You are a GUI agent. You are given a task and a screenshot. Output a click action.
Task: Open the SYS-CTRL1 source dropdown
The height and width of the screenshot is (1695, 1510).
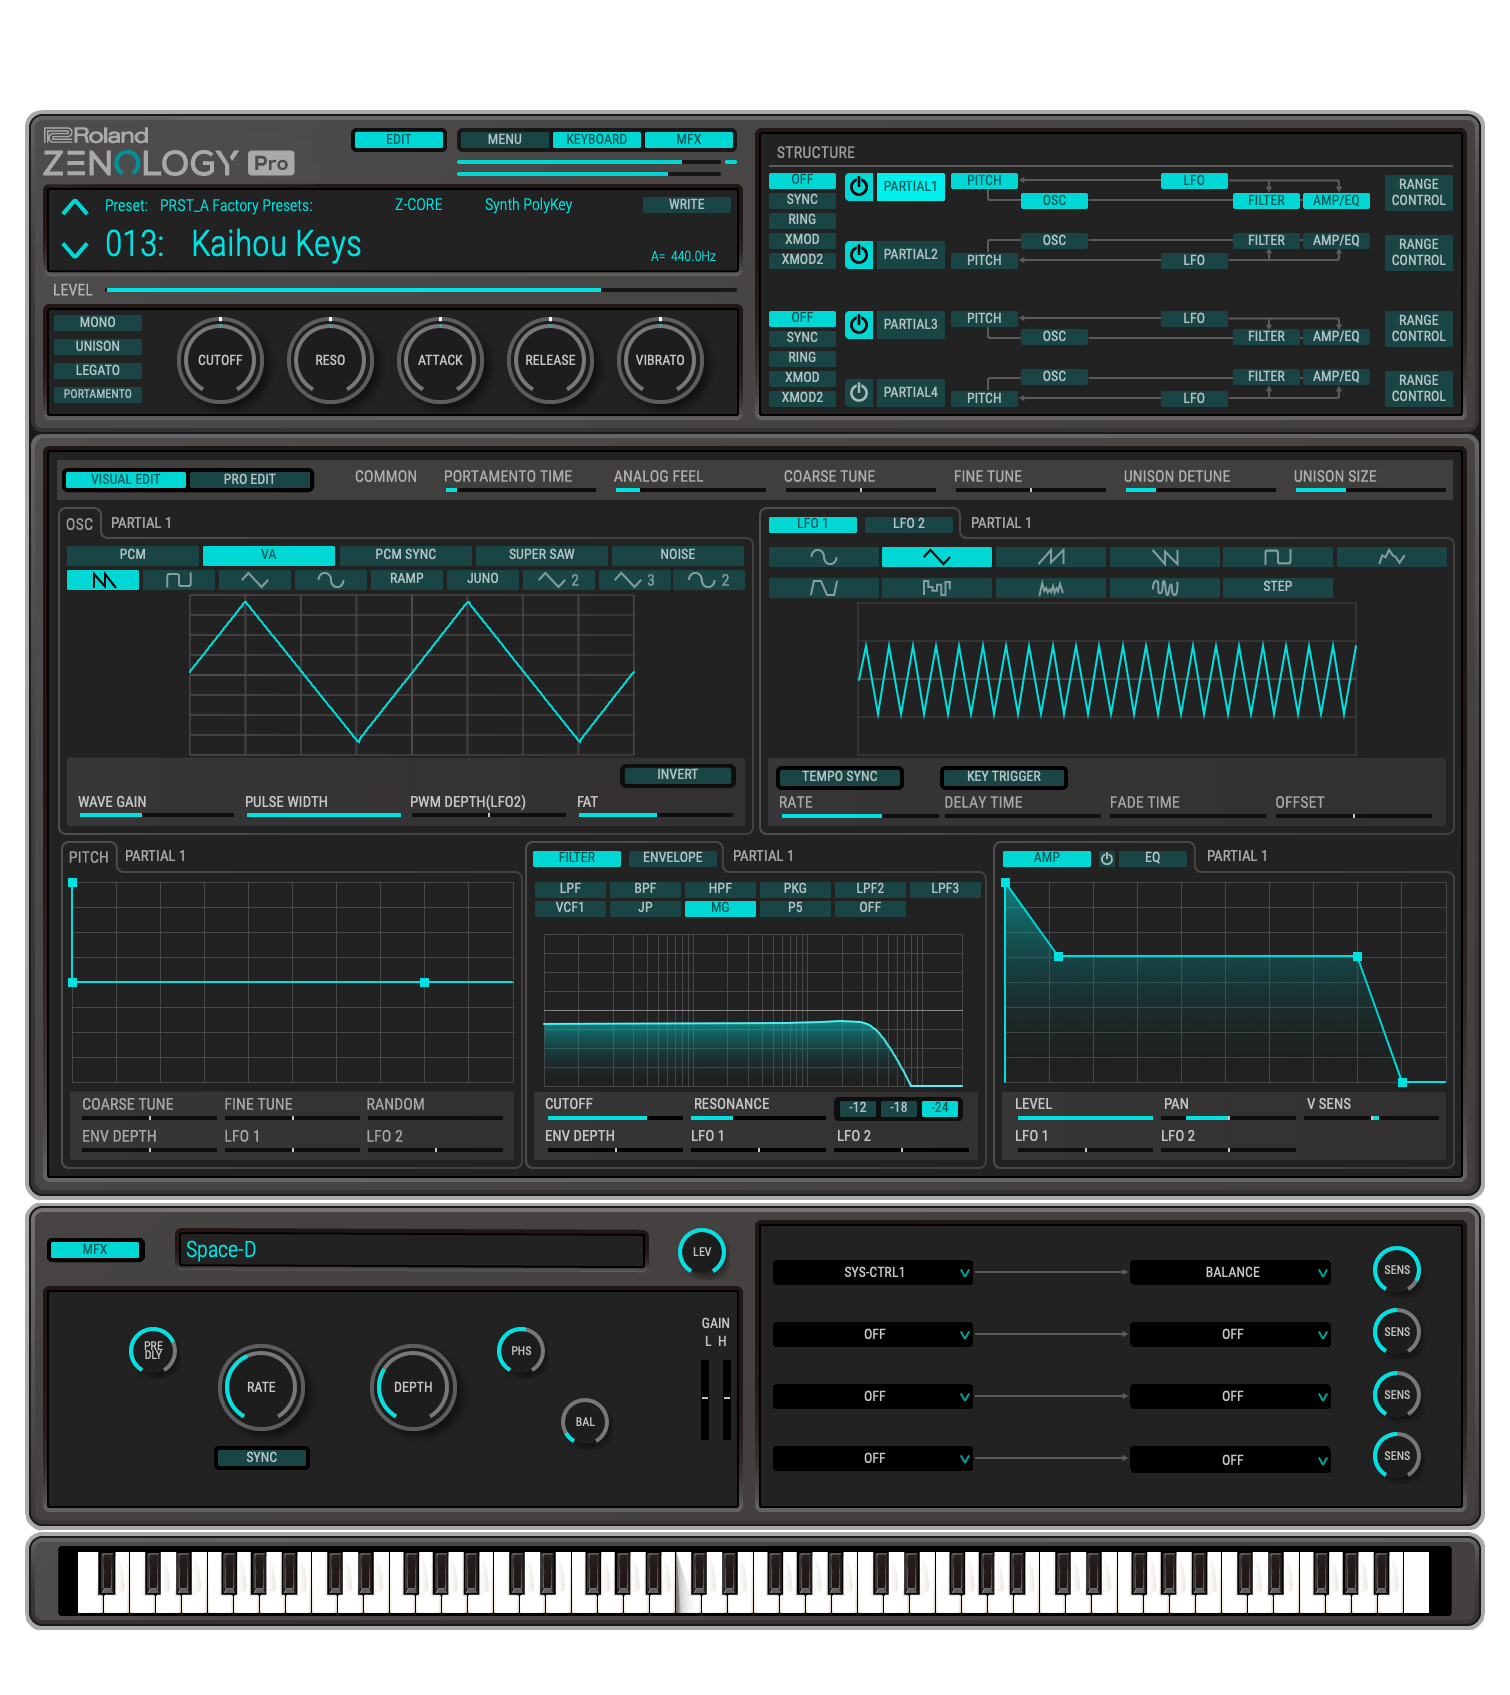[x=873, y=1272]
